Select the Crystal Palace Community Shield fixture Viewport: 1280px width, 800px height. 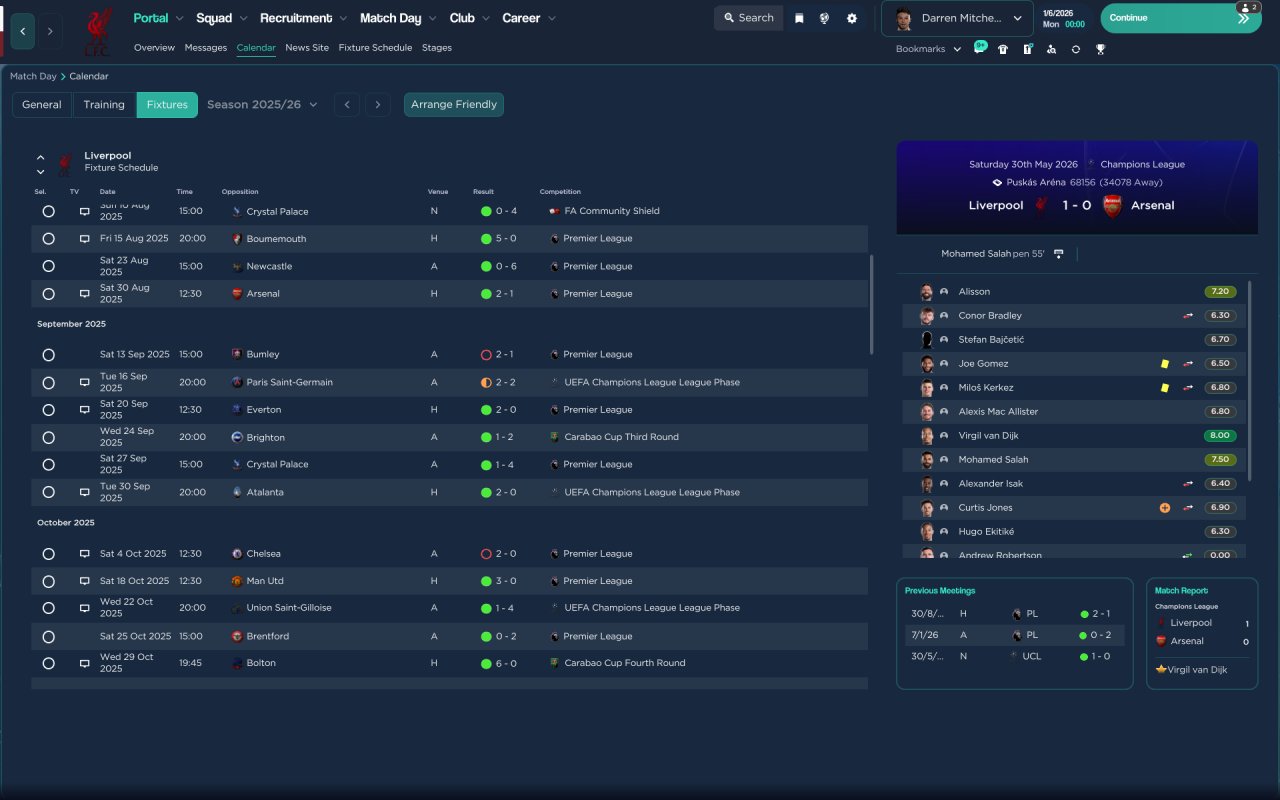click(48, 212)
